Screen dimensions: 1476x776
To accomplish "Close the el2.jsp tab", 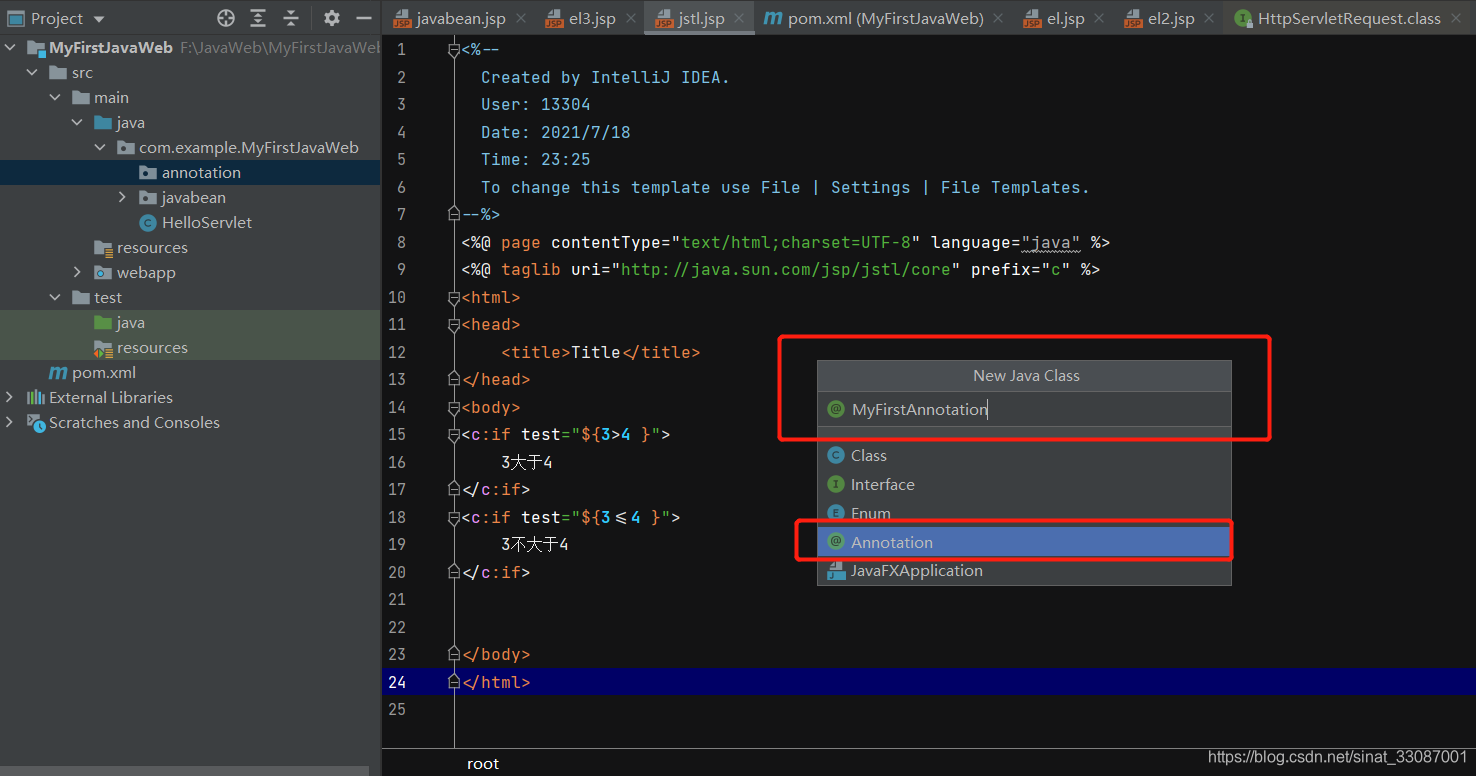I will tap(1209, 18).
